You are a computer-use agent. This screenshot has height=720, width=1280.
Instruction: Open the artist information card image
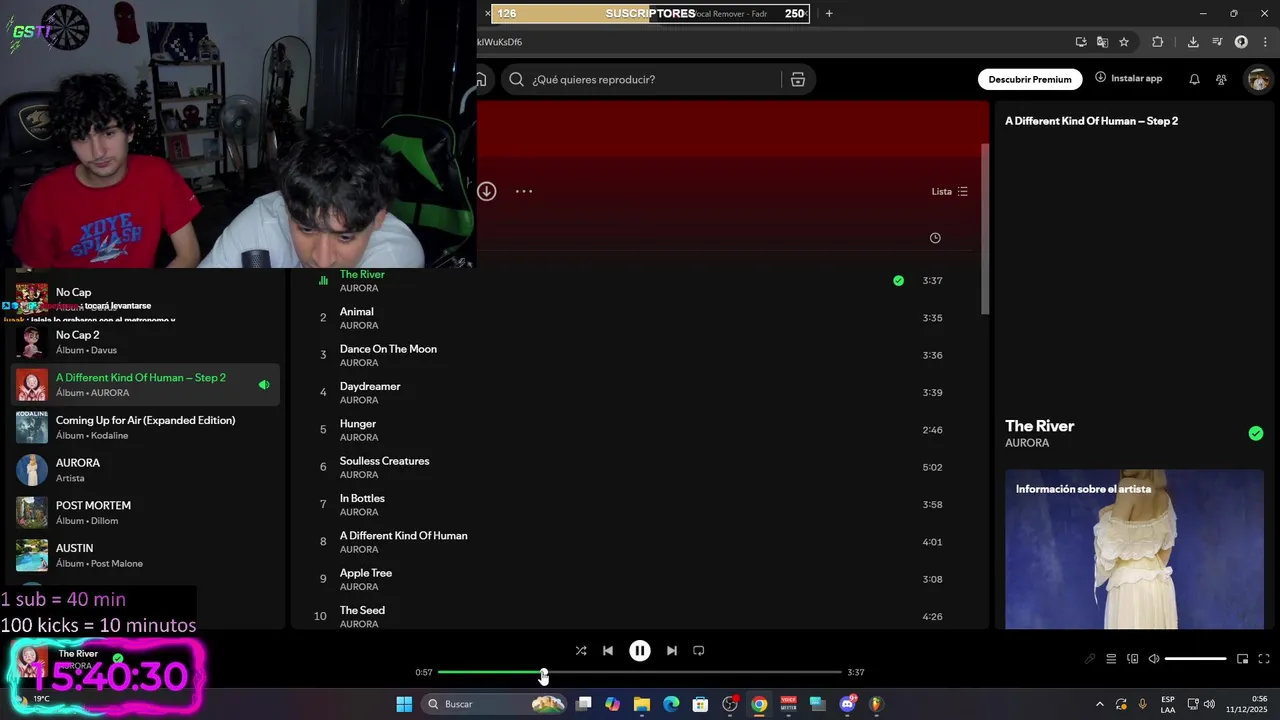pos(1134,550)
